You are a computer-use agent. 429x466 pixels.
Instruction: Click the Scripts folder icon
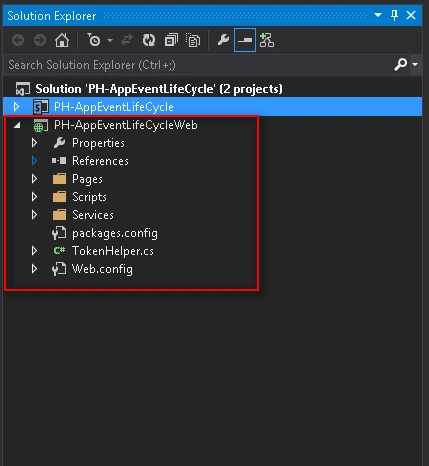[x=59, y=197]
